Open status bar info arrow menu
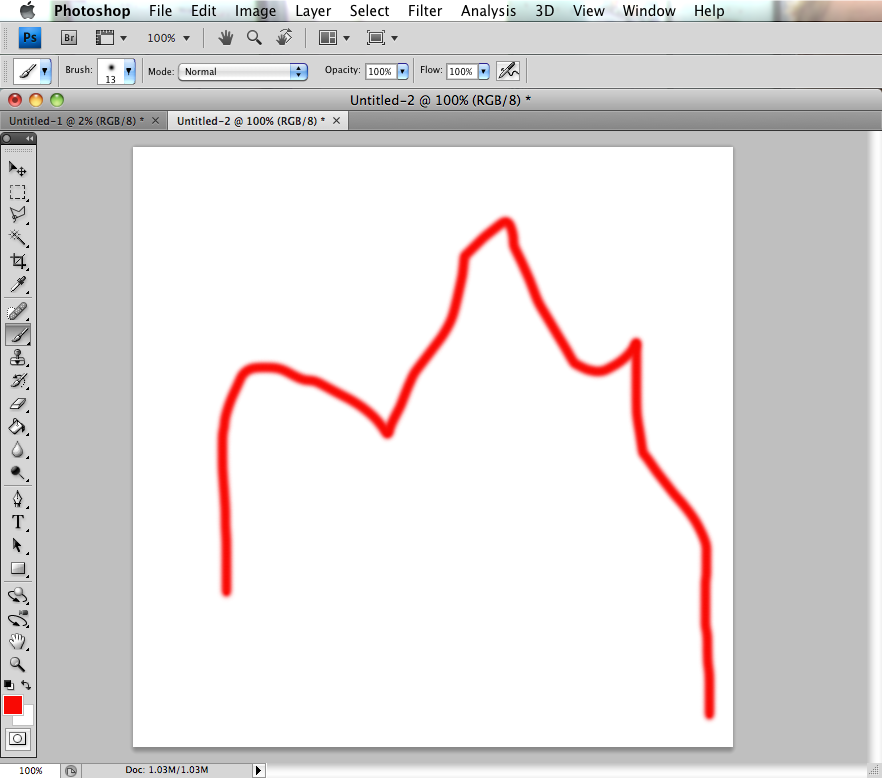 (x=258, y=770)
